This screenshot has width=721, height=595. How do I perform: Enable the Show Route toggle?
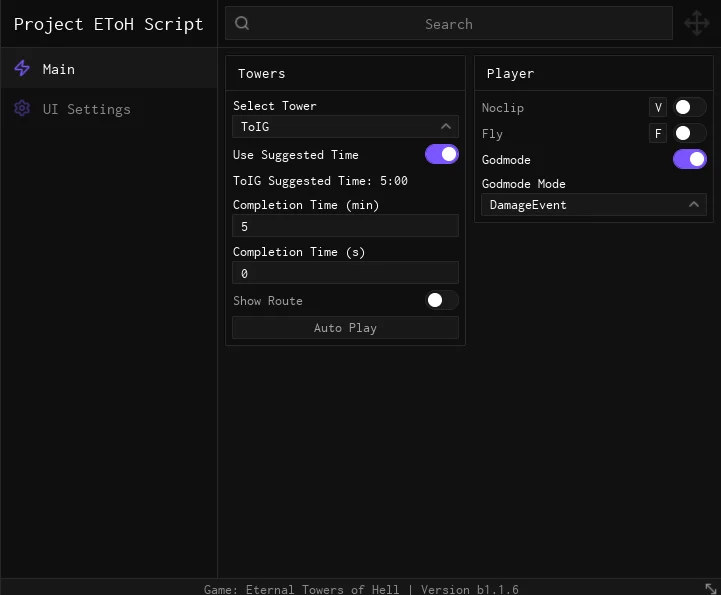click(x=441, y=300)
